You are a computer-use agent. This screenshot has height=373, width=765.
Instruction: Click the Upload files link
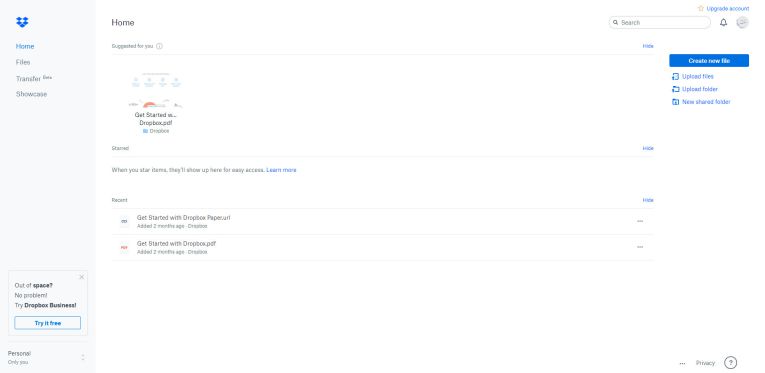(698, 77)
